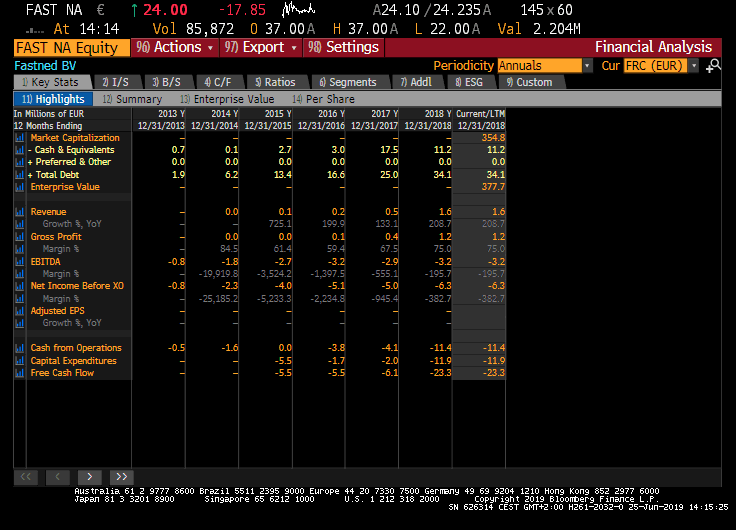
Task: Switch to the Segments tab
Action: pos(349,82)
